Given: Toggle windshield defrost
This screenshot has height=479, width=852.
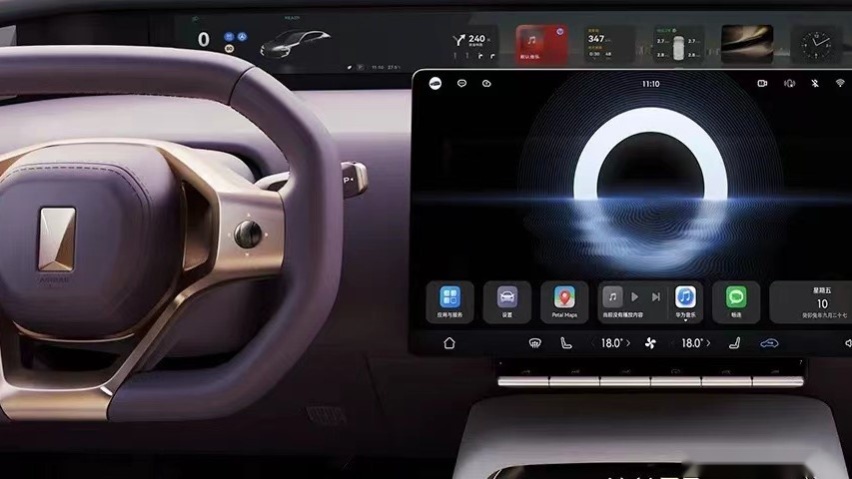Looking at the screenshot, I should 535,343.
